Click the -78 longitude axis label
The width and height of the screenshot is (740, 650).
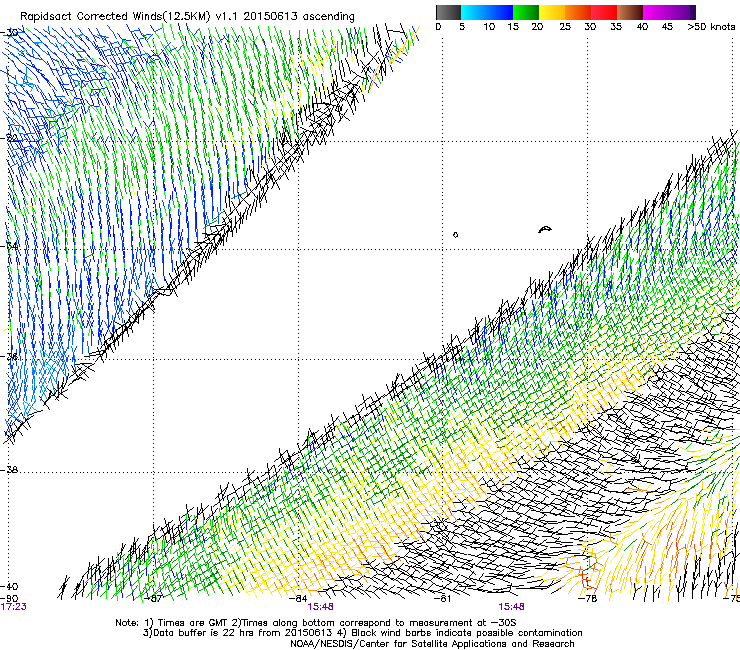tap(588, 599)
